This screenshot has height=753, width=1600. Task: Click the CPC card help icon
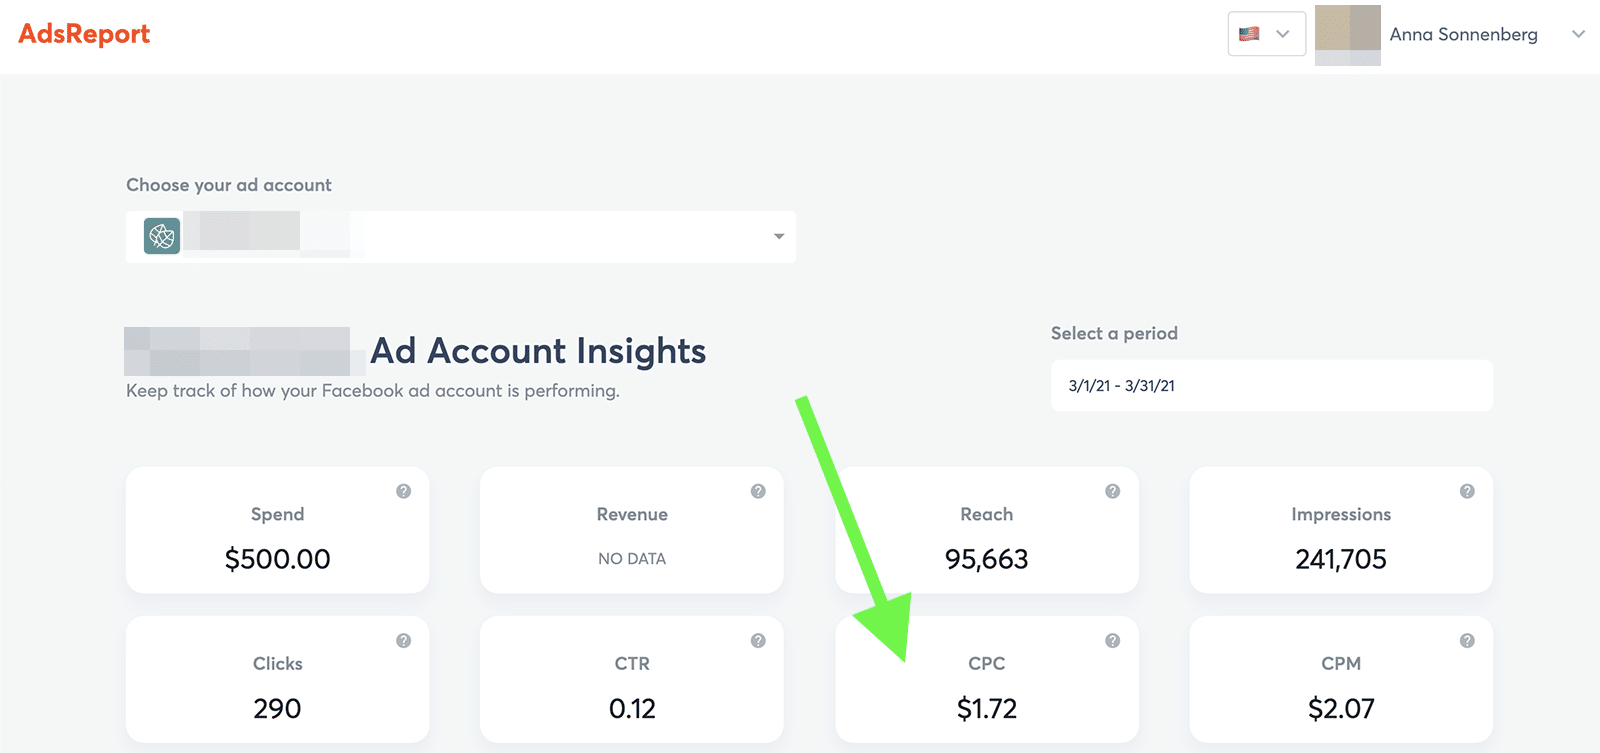1112,641
